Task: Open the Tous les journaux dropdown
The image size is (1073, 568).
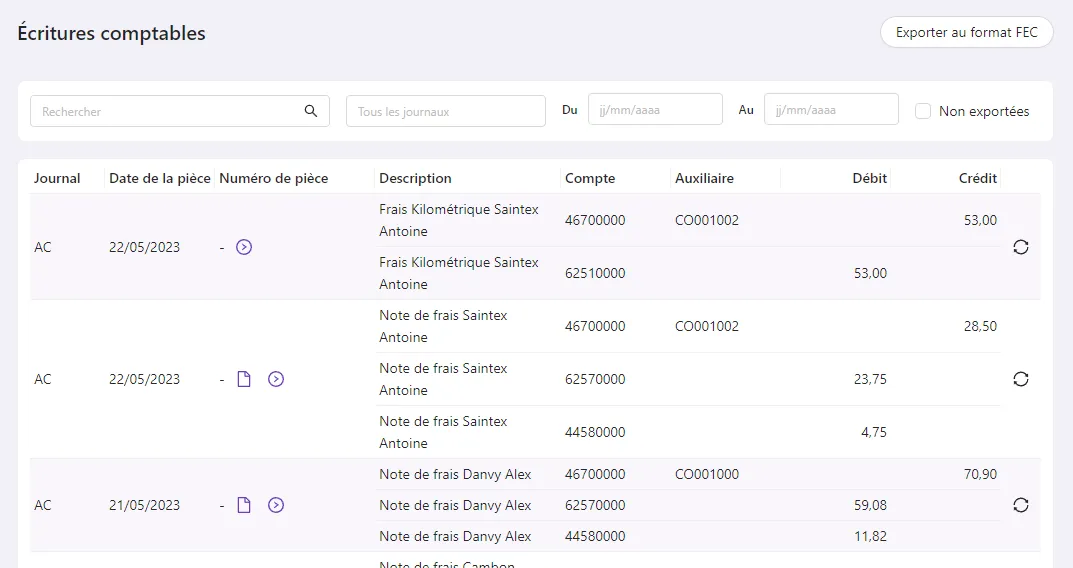Action: pos(445,111)
